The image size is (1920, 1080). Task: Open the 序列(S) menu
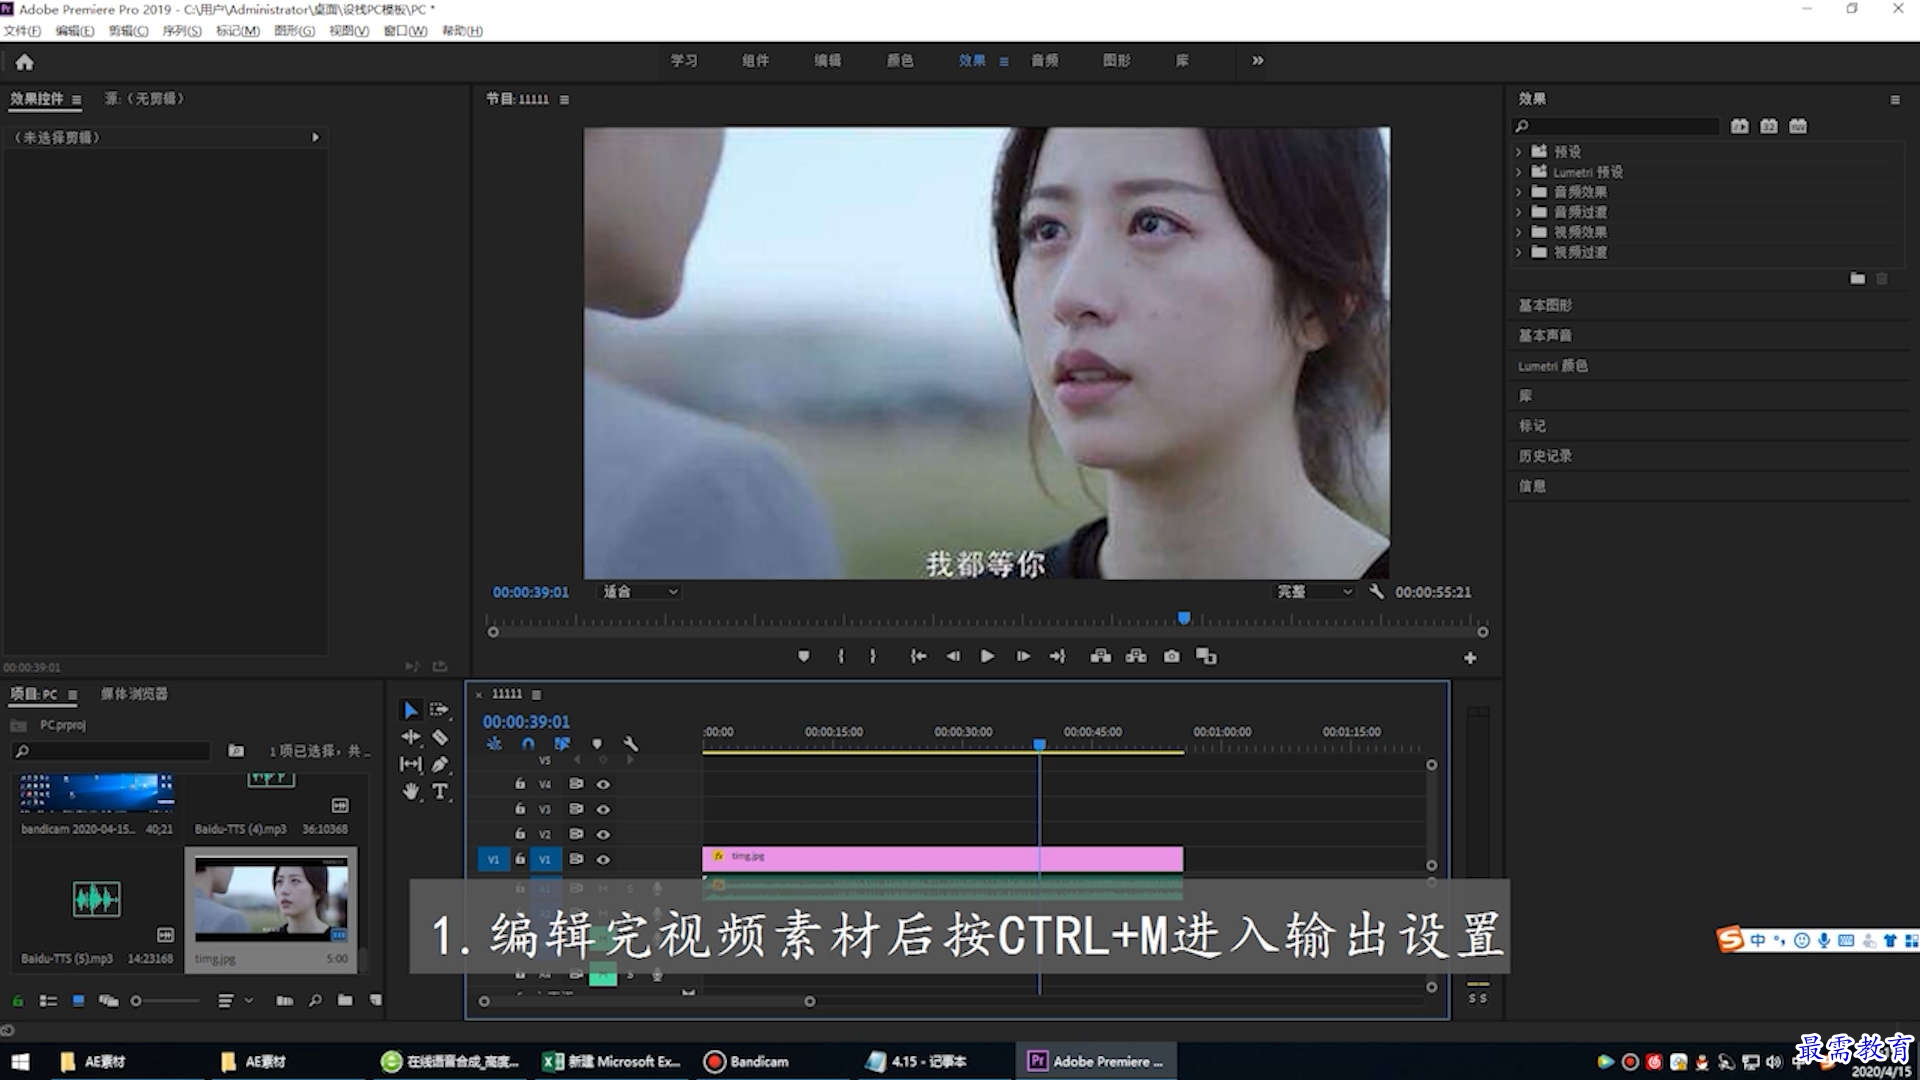182,31
